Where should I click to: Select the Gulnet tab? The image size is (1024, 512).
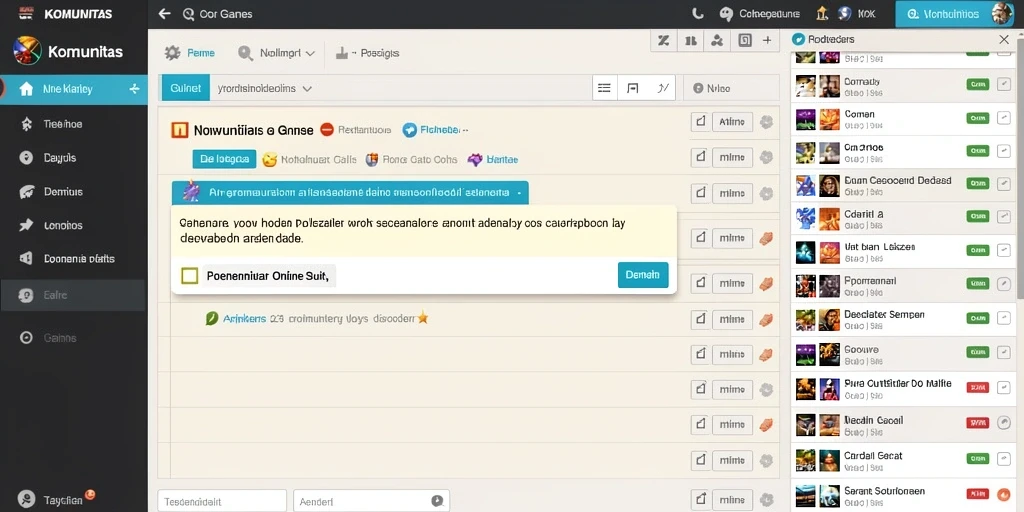[185, 88]
